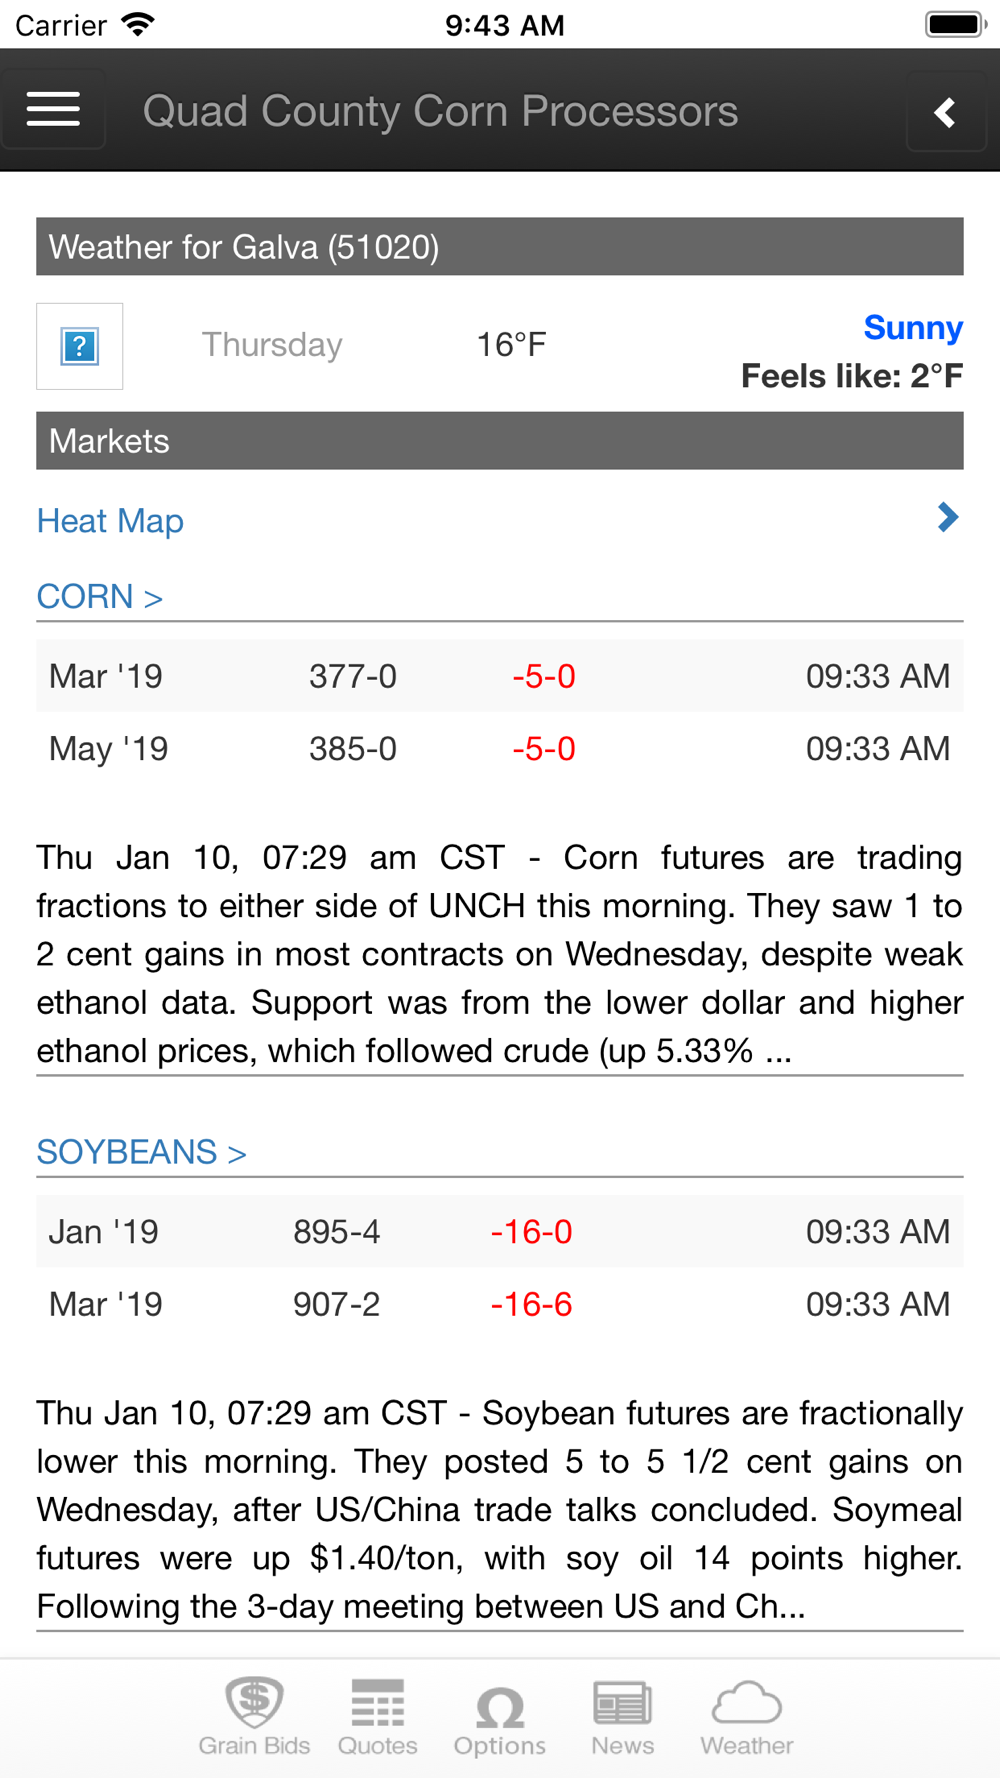Viewport: 1000px width, 1778px height.
Task: Go to the News tab
Action: (x=622, y=1718)
